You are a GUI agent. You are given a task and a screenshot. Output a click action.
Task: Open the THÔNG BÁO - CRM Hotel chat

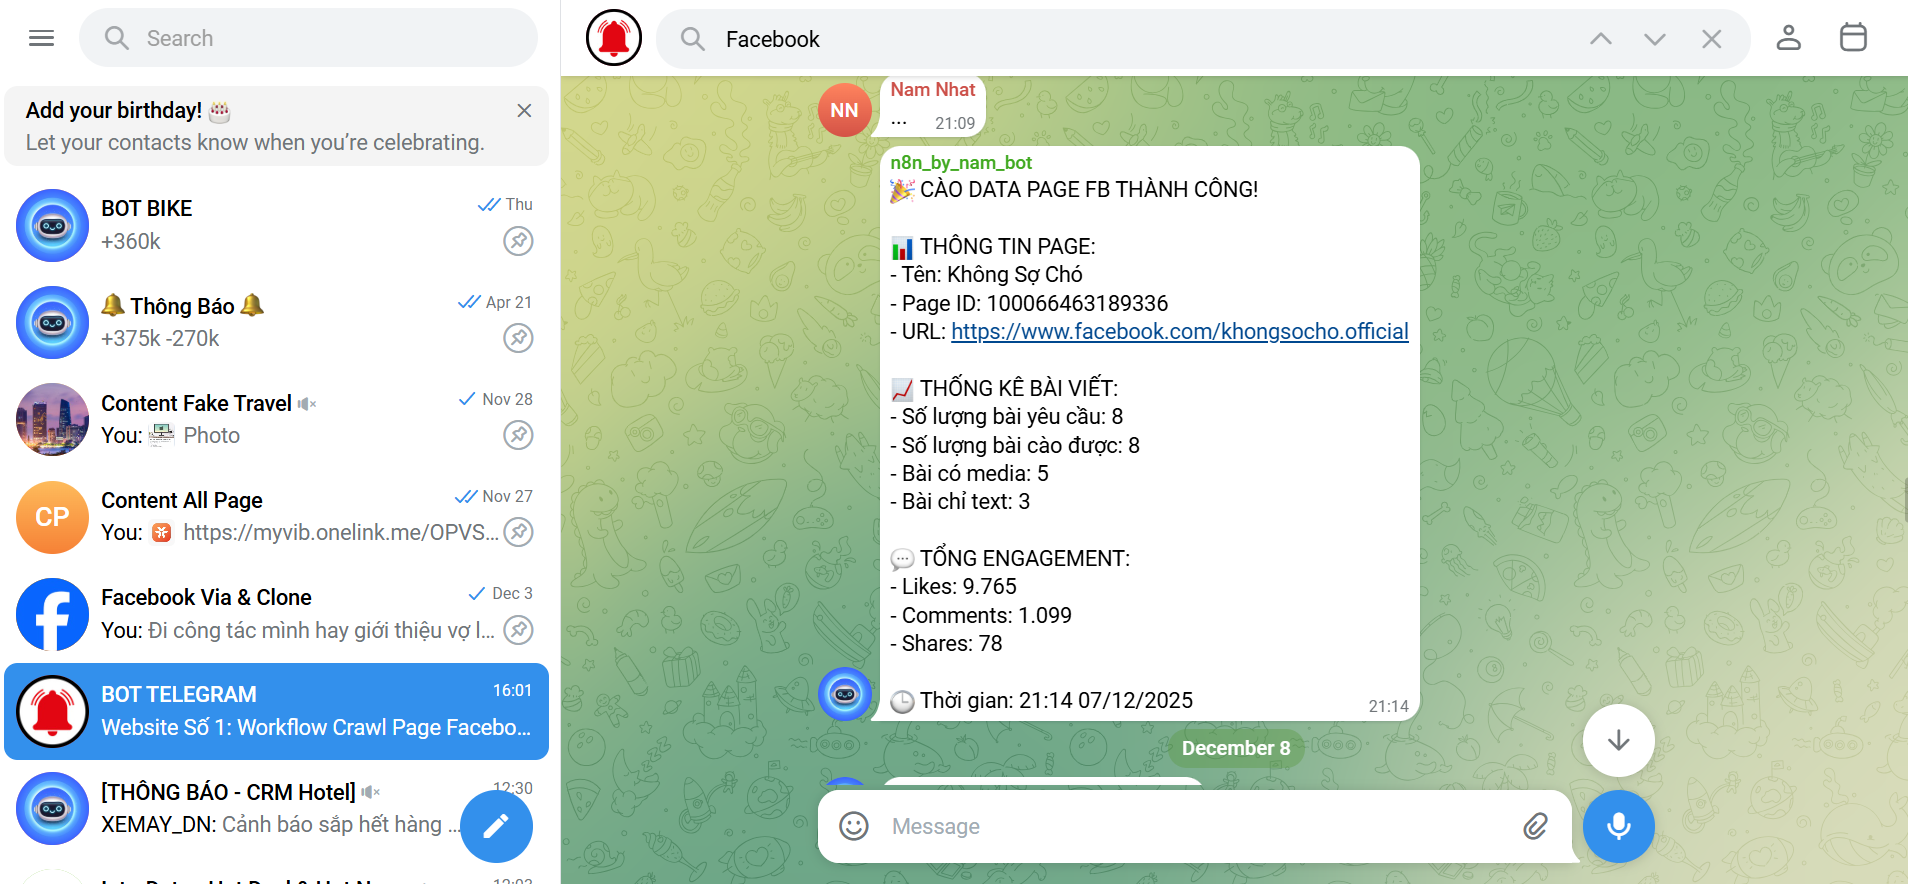(276, 808)
